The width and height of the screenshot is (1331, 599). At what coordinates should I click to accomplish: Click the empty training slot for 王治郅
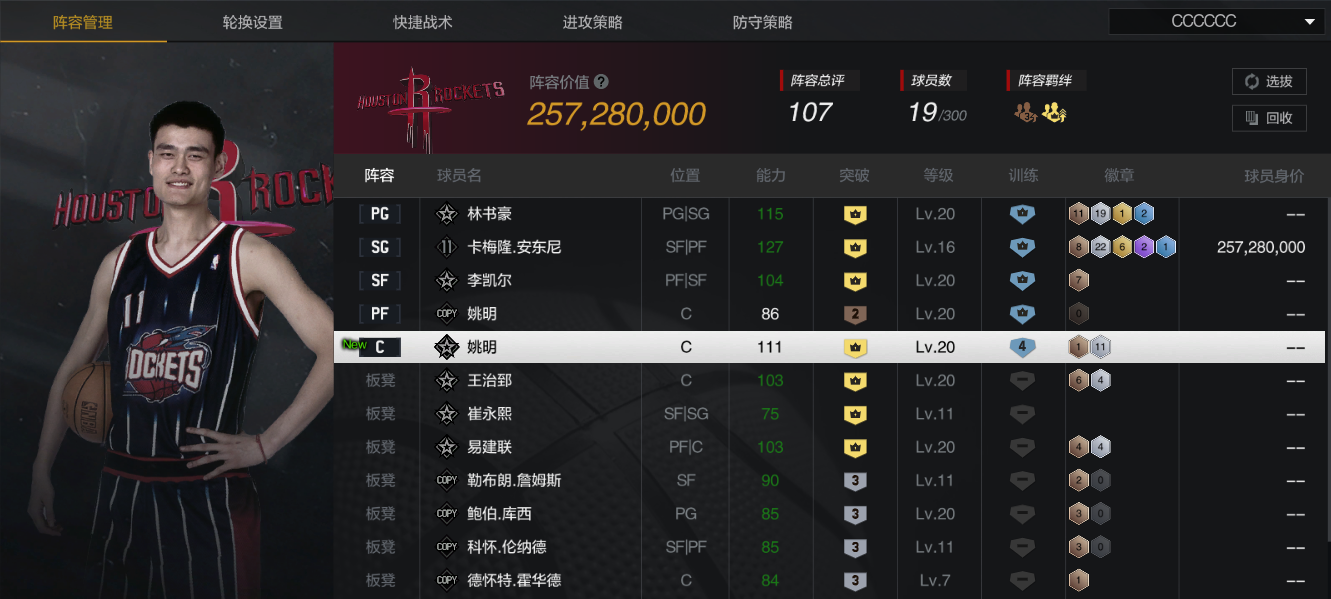click(x=1022, y=381)
